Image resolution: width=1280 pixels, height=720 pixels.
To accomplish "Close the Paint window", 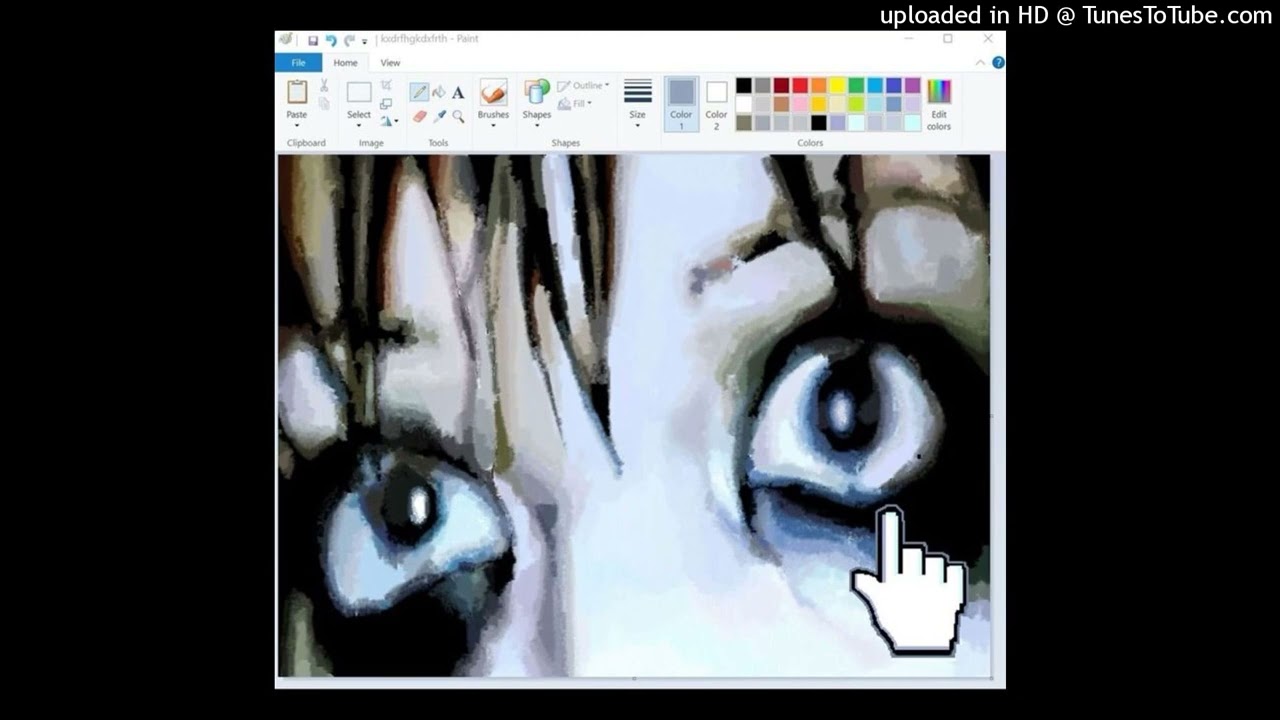I will click(987, 39).
